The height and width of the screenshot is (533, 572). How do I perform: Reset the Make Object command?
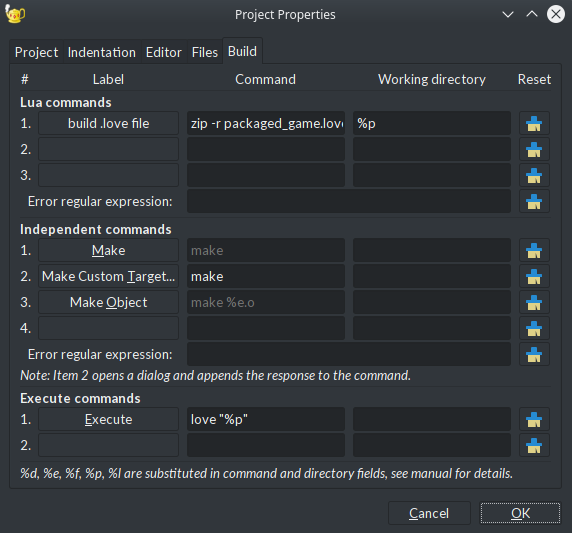coord(534,302)
